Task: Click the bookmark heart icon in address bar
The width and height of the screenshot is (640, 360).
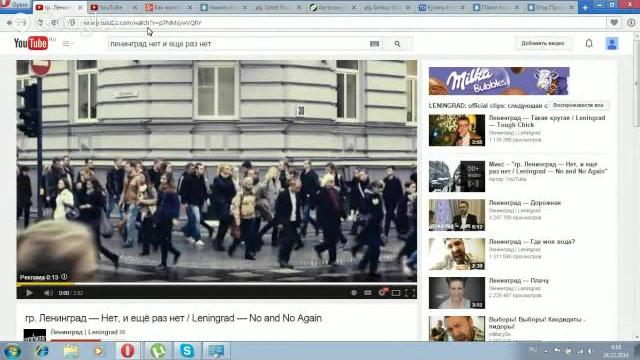Action: (x=614, y=23)
